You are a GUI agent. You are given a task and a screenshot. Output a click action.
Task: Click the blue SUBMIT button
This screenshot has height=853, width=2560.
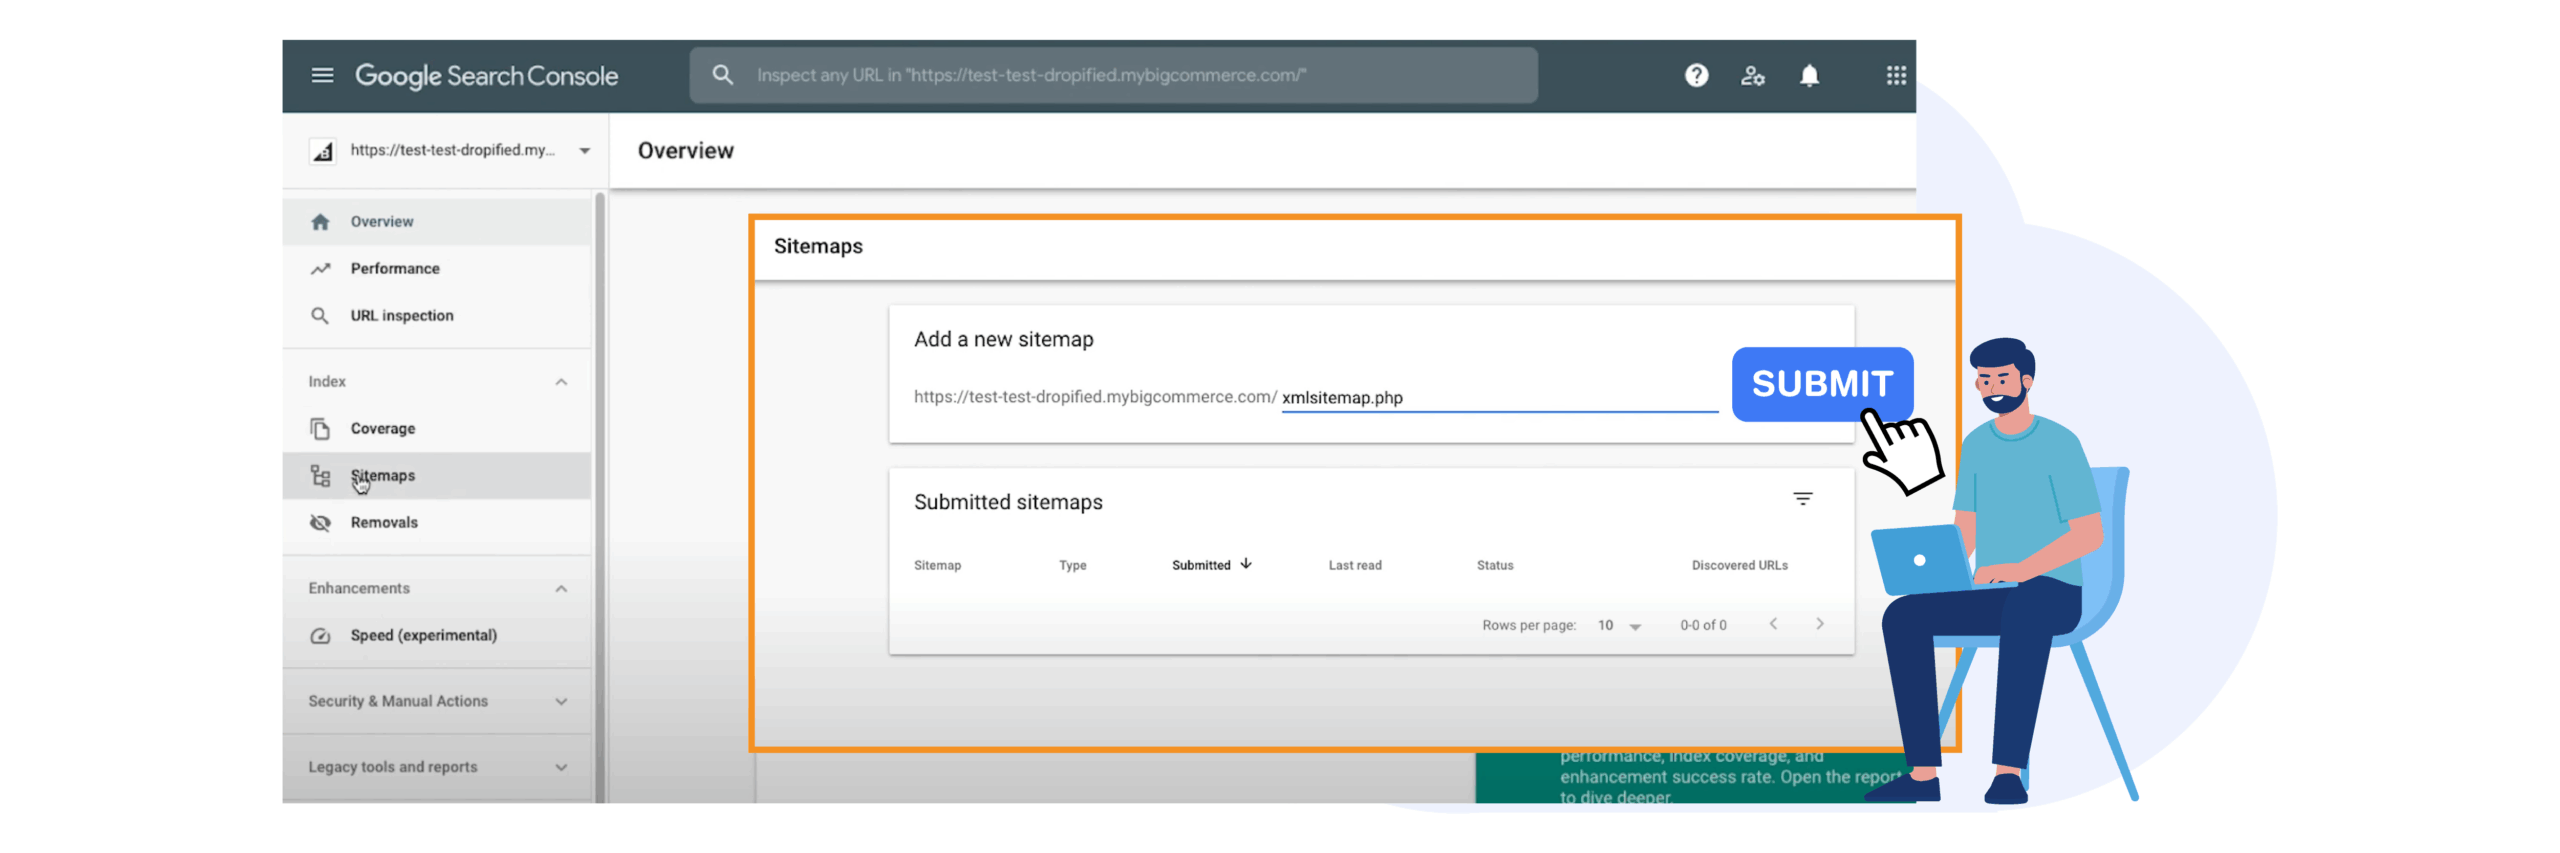pyautogui.click(x=1822, y=384)
